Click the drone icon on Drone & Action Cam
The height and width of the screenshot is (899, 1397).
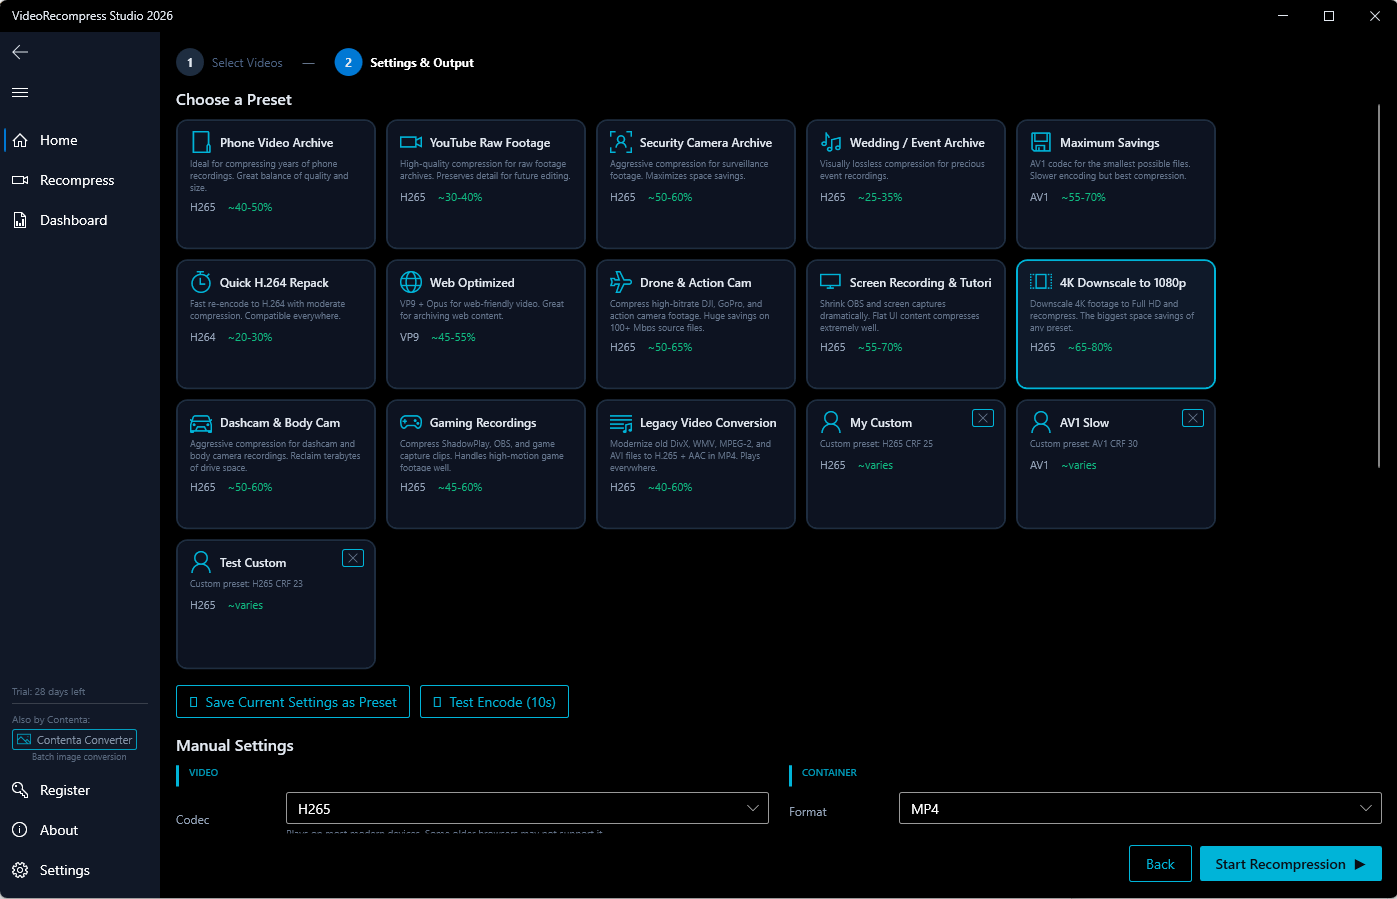pos(620,281)
